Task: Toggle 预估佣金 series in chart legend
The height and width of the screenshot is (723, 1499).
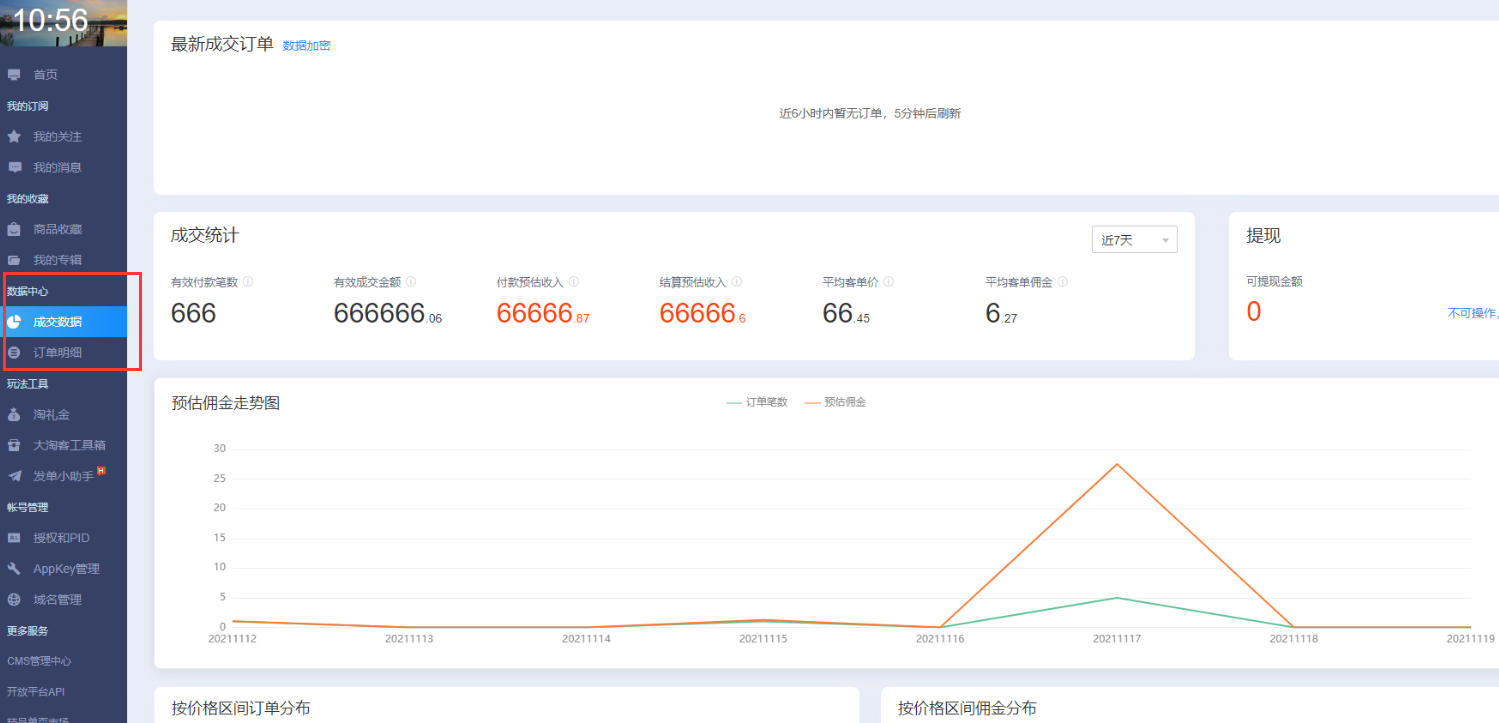Action: (835, 402)
